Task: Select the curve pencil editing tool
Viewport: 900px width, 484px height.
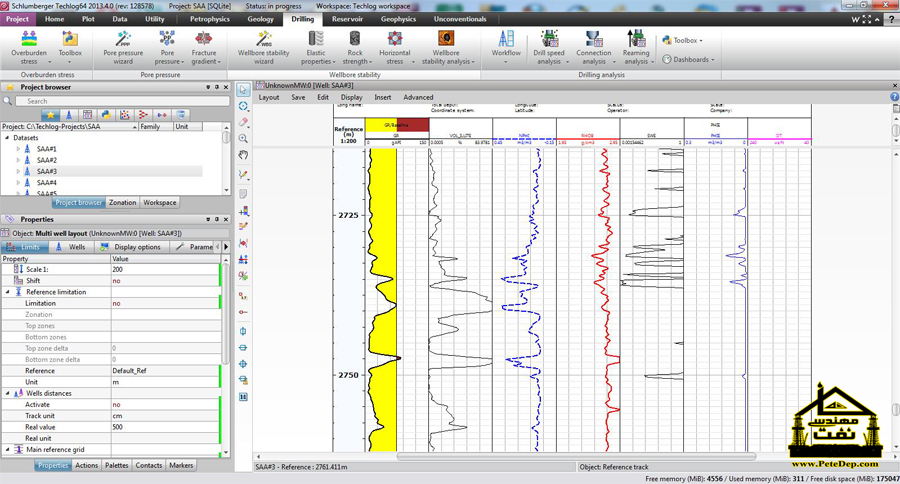Action: pos(243,174)
